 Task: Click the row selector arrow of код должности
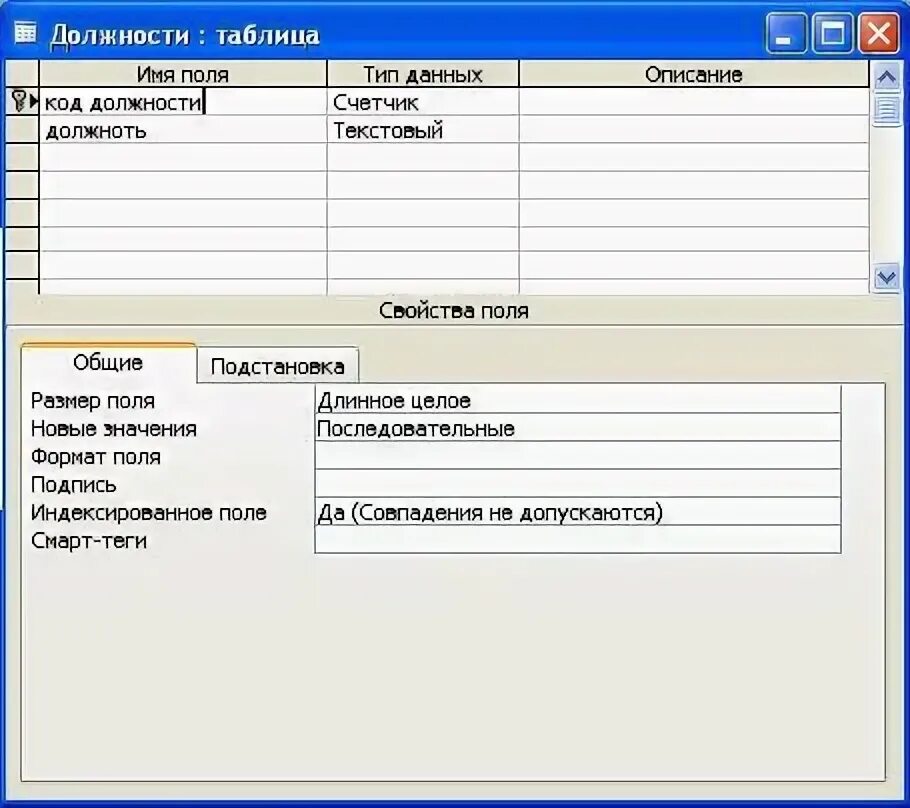coord(30,100)
